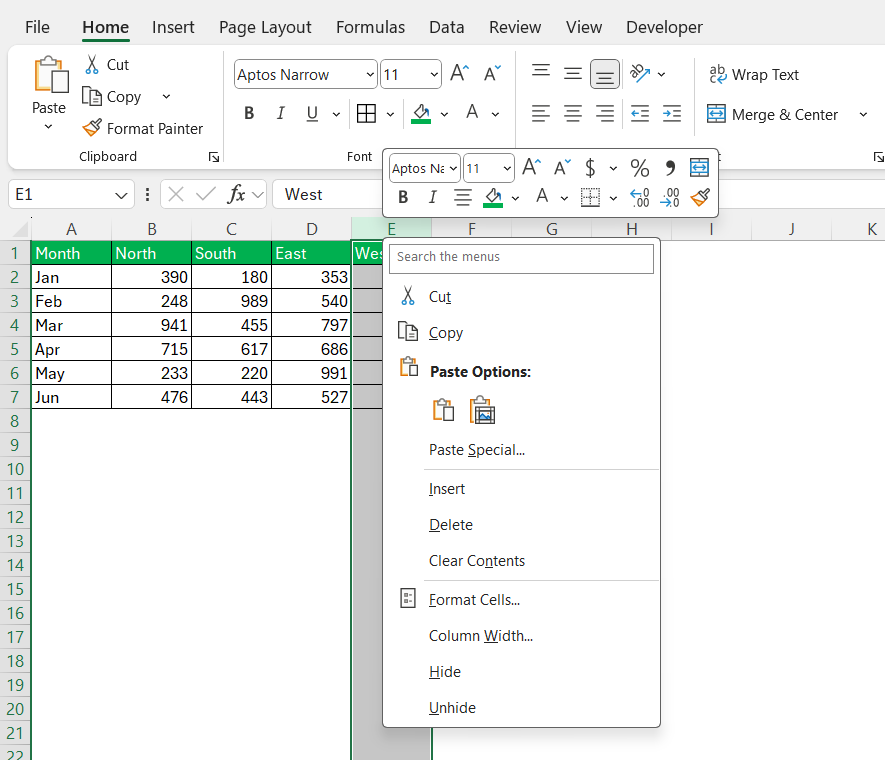This screenshot has height=760, width=885.
Task: Click Percent Style in mini toolbar
Action: pyautogui.click(x=639, y=168)
